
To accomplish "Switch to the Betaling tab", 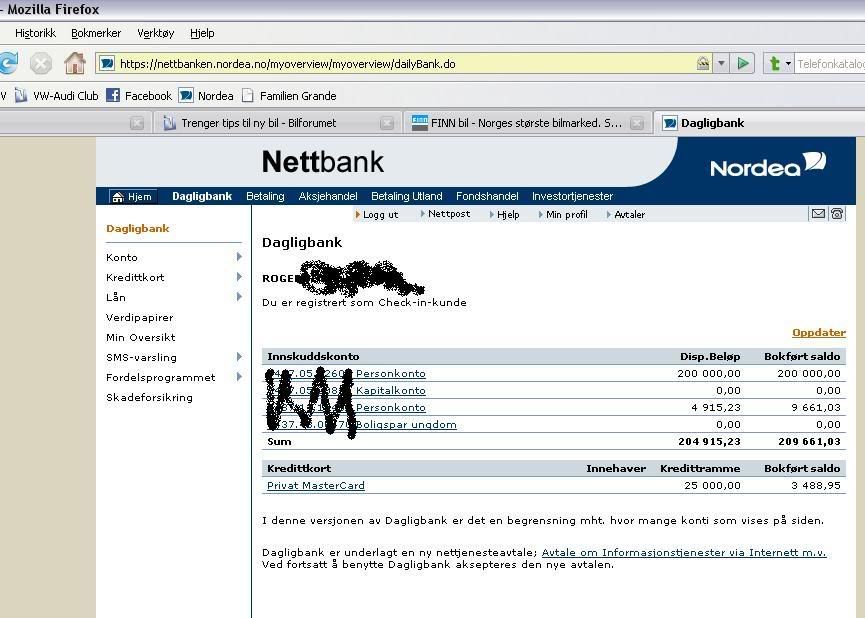I will (x=265, y=196).
